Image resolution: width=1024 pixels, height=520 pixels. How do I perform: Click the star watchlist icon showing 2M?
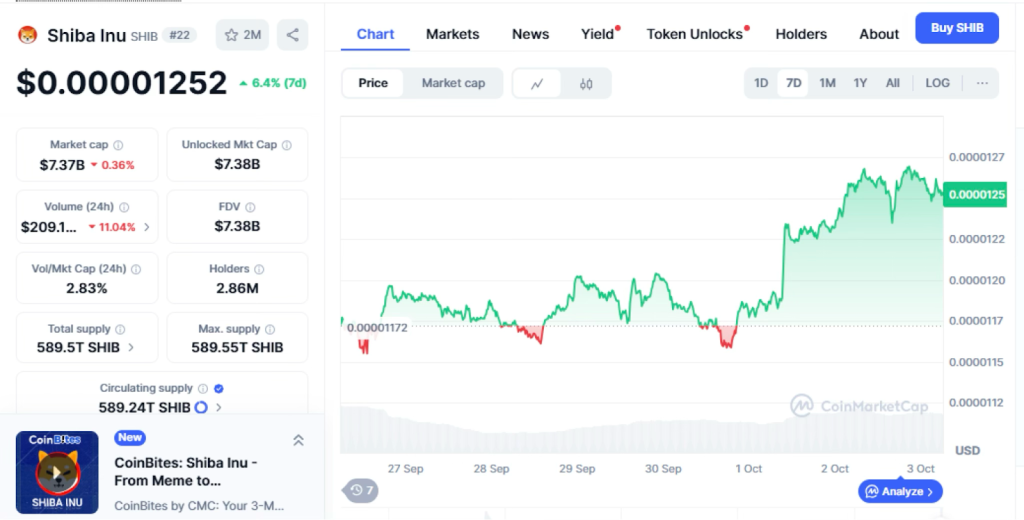click(242, 35)
